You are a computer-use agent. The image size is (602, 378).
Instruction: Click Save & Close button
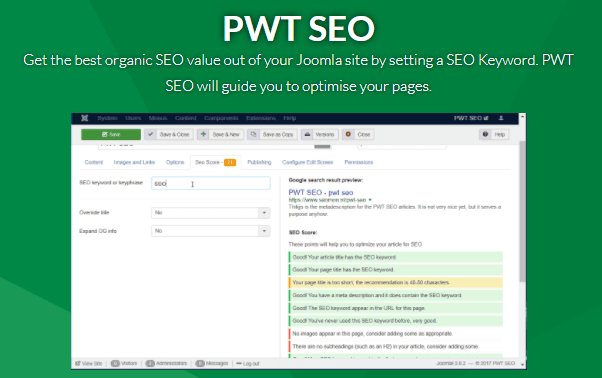point(169,134)
